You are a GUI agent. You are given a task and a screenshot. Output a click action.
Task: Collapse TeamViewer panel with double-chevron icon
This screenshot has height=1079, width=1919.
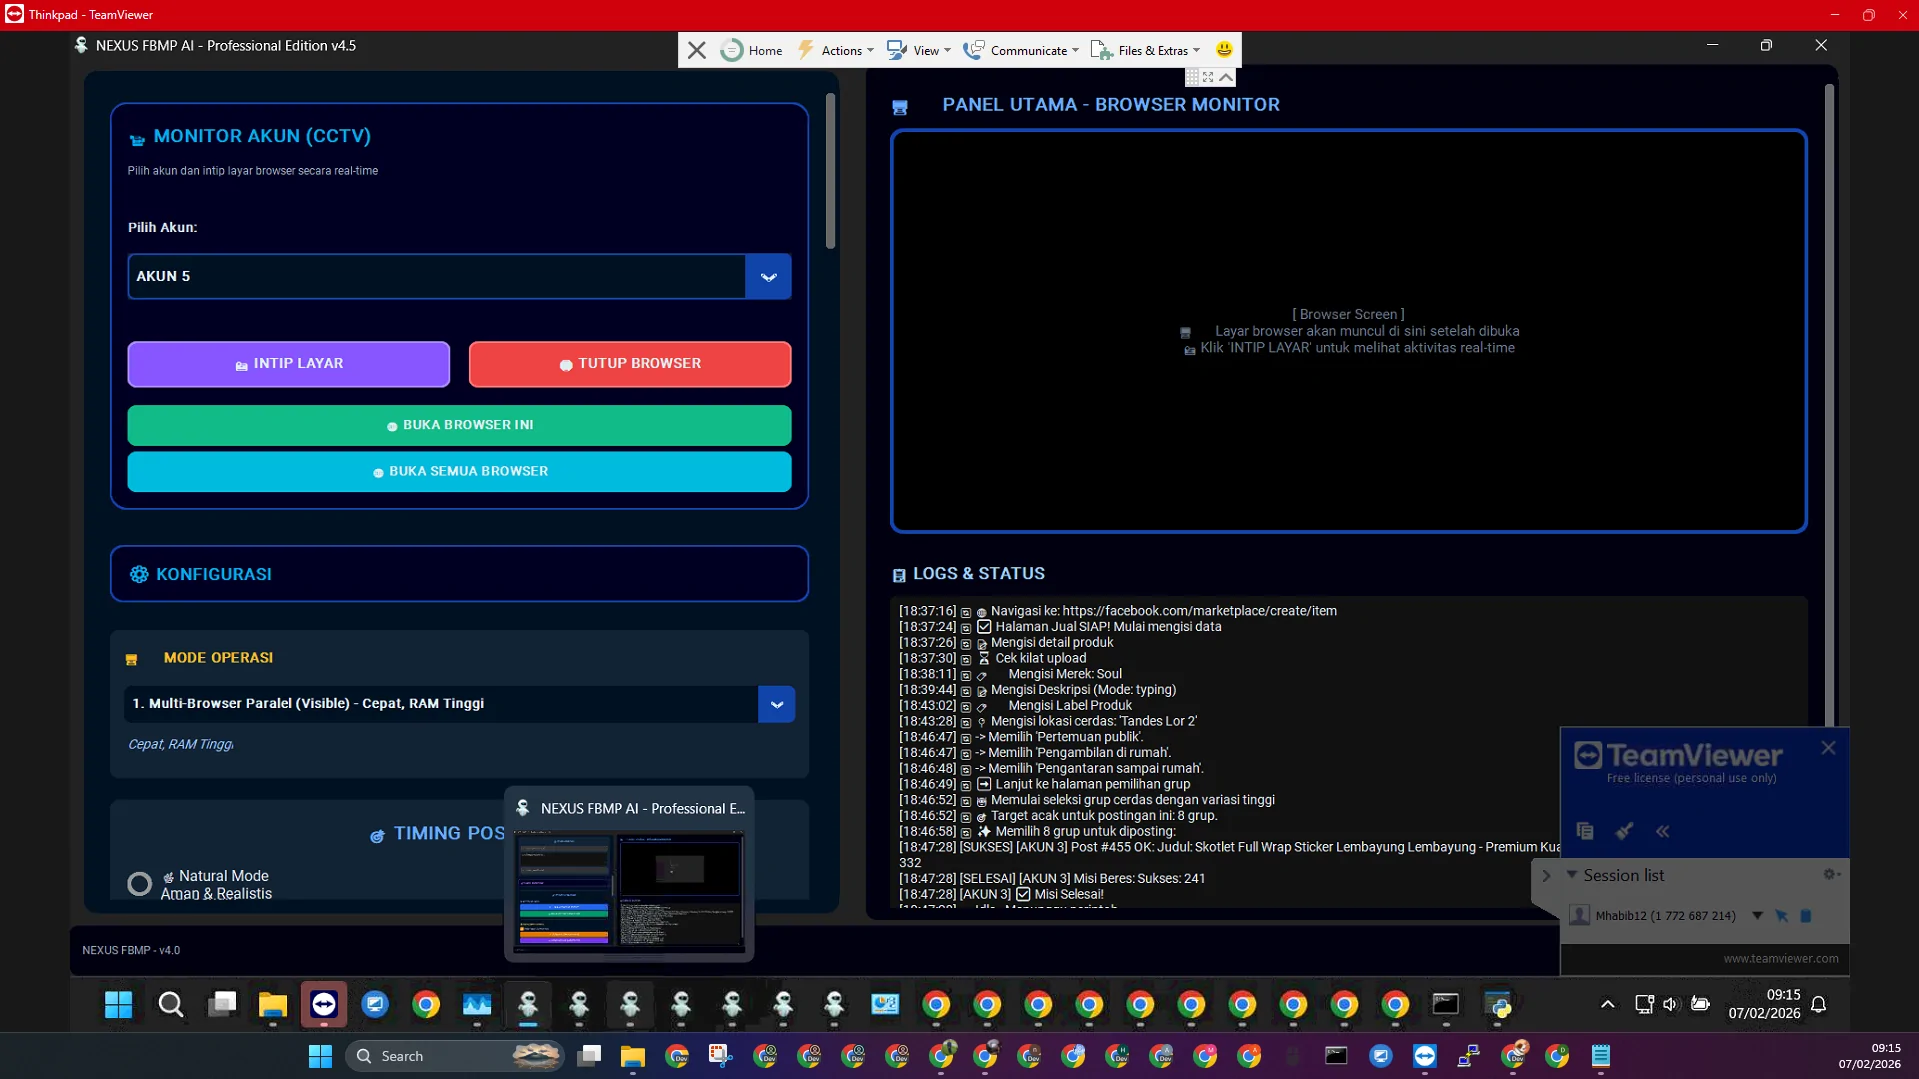(1662, 831)
